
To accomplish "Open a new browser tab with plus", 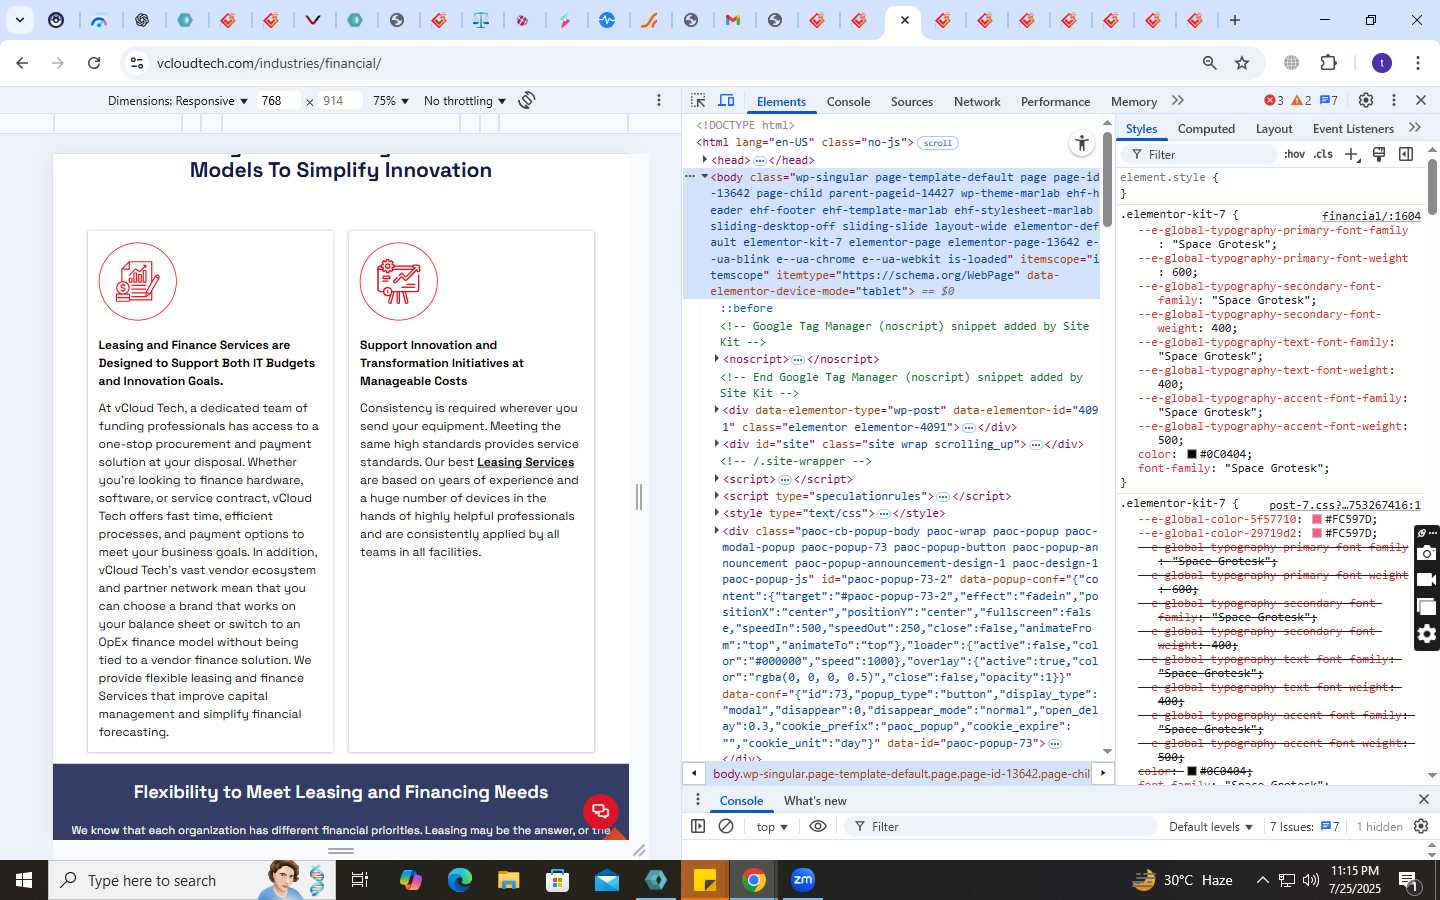I will 1235,20.
